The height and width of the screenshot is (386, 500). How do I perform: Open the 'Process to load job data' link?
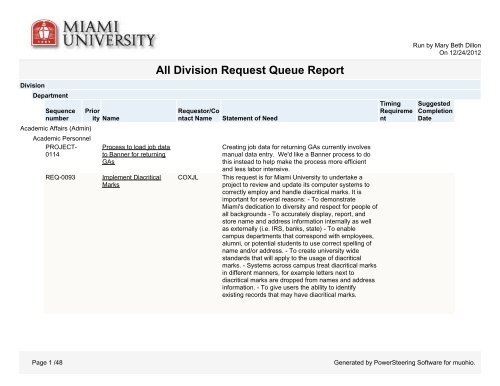136,154
